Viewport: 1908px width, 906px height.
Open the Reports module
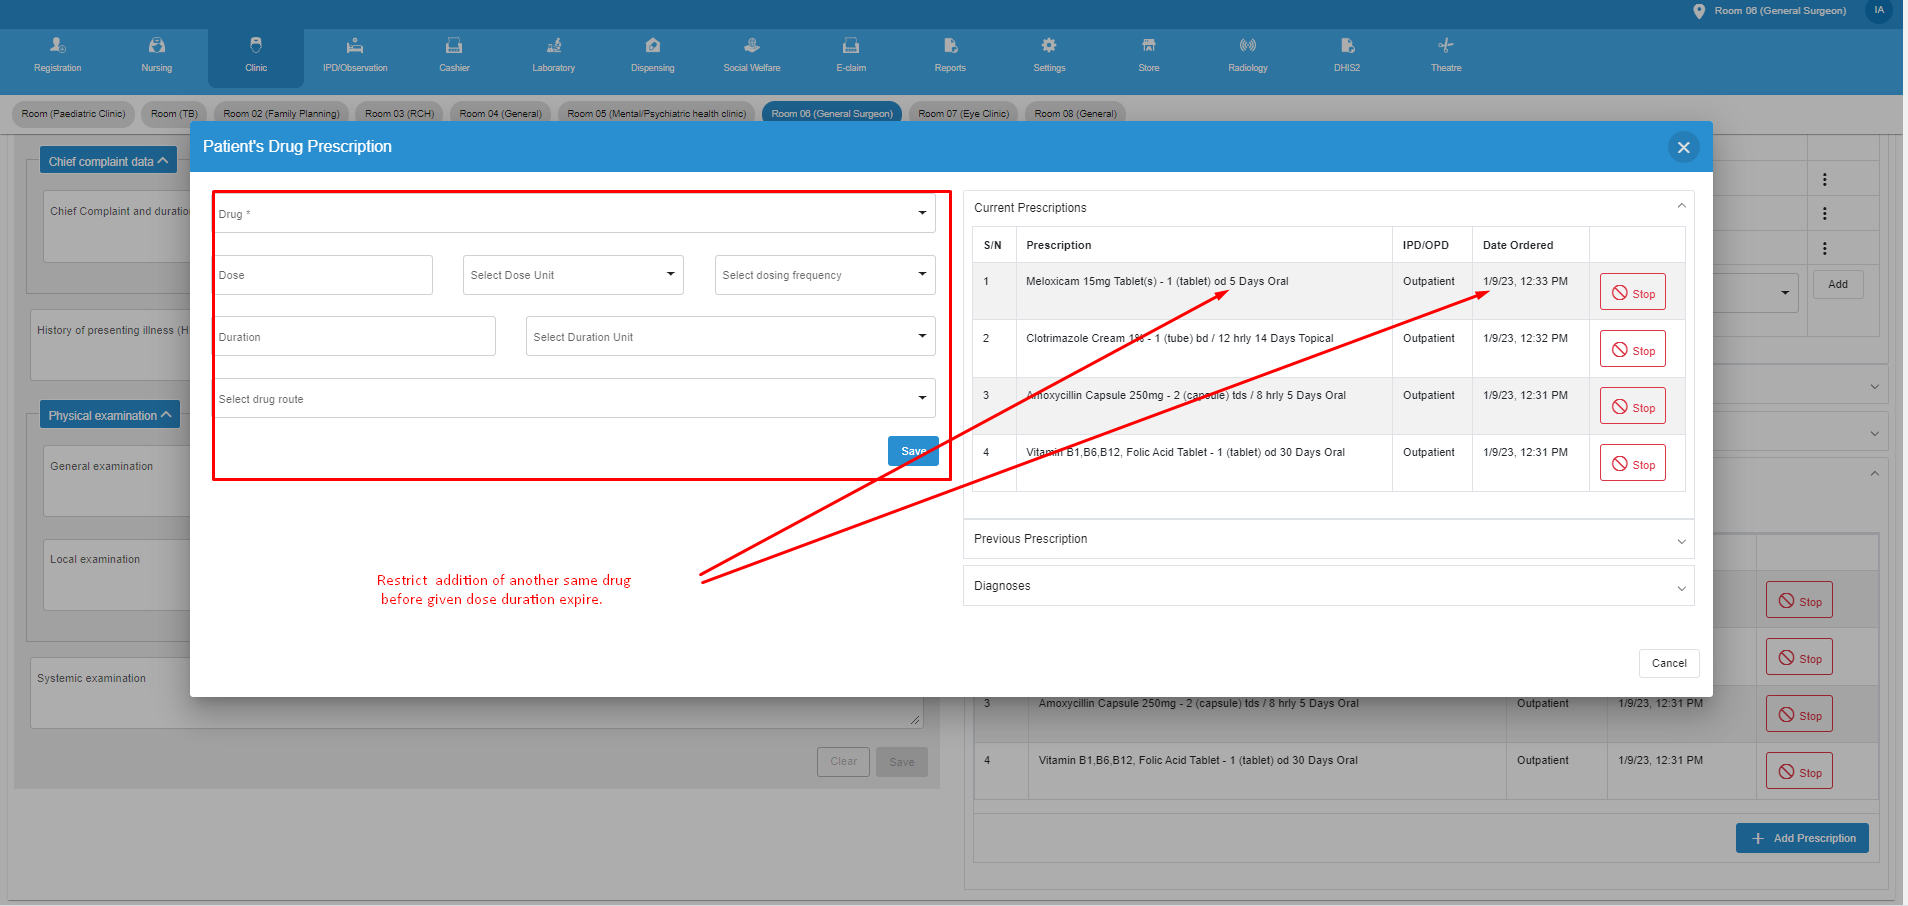coord(949,55)
